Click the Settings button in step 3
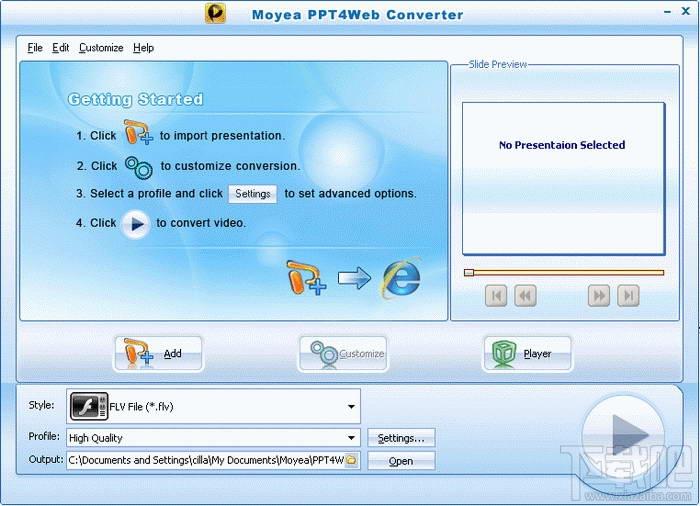Image resolution: width=700 pixels, height=506 pixels. point(253,194)
